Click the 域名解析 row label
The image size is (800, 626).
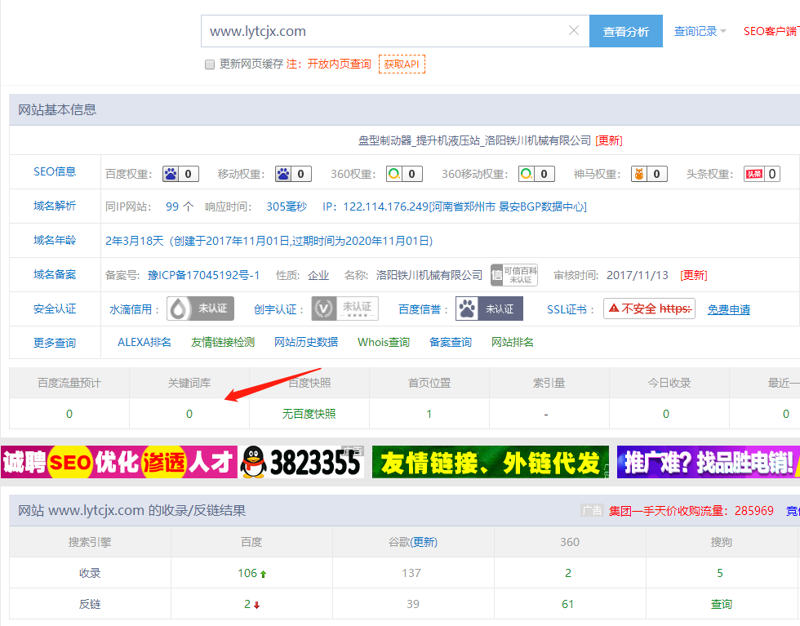point(55,206)
